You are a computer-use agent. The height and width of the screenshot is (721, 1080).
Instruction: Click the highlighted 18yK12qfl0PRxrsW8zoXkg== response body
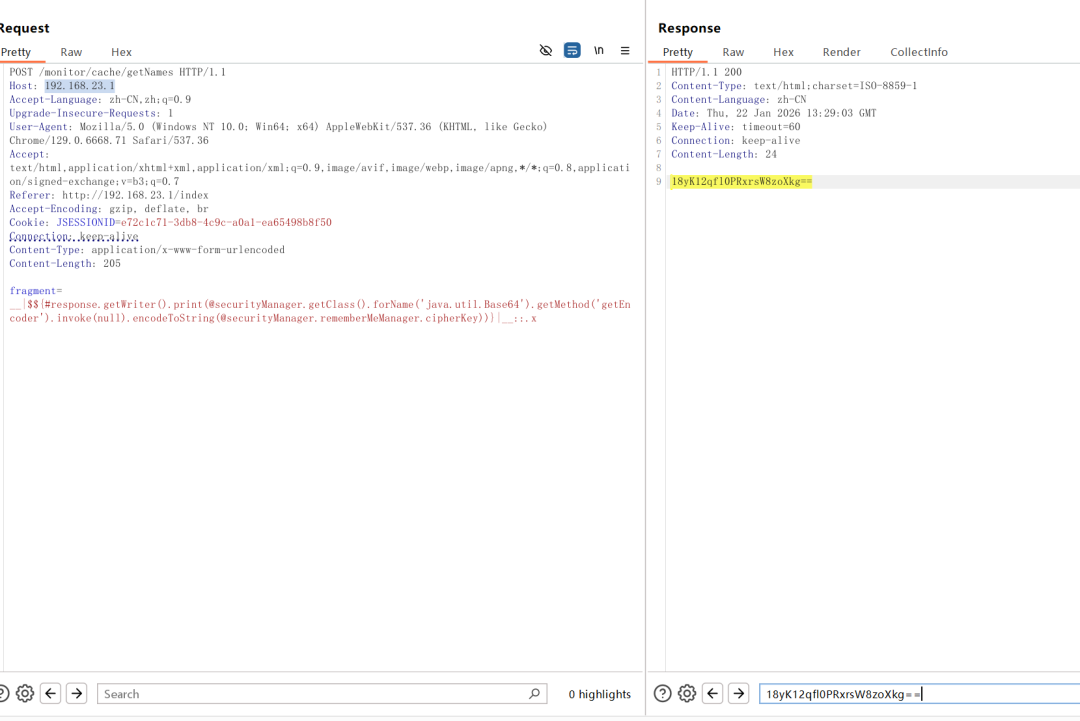(x=742, y=182)
